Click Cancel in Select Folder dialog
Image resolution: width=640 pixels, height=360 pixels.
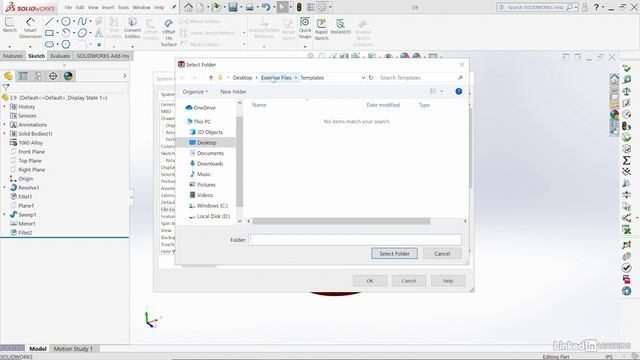coord(442,253)
